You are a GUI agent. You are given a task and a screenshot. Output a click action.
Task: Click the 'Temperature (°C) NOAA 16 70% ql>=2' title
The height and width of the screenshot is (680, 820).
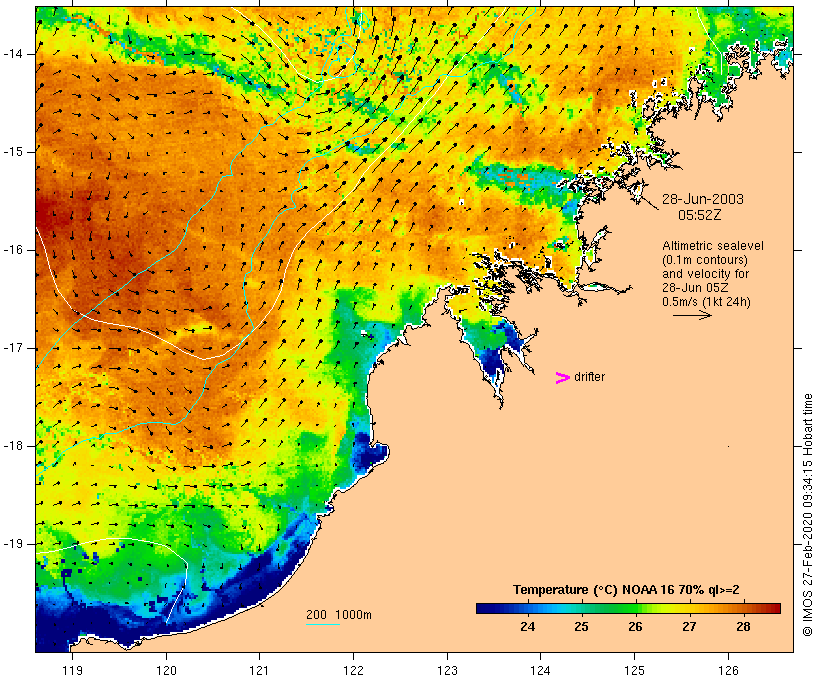pyautogui.click(x=626, y=590)
